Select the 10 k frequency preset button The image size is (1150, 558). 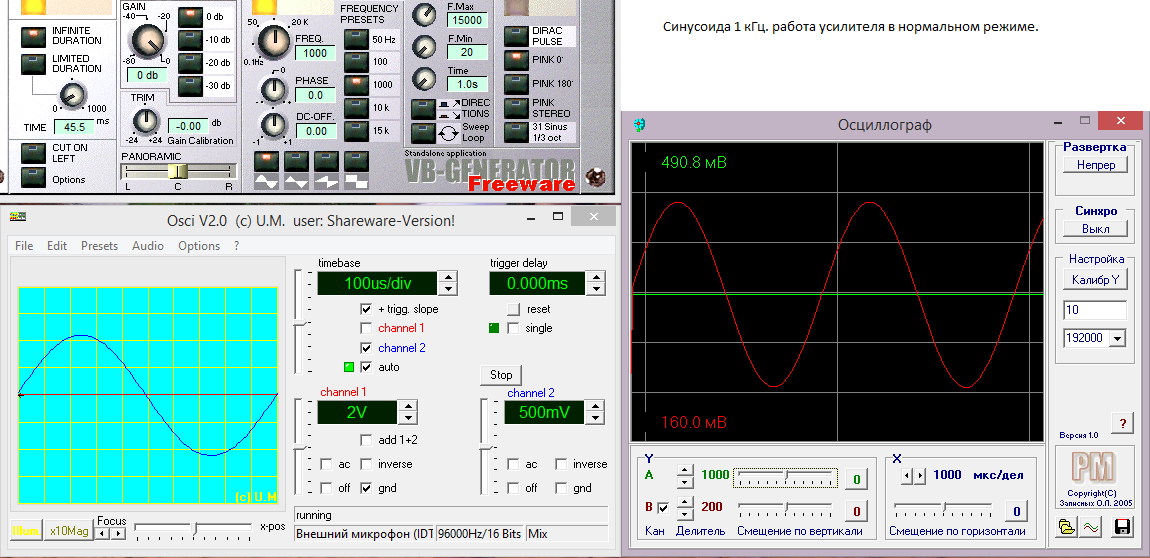coord(355,107)
